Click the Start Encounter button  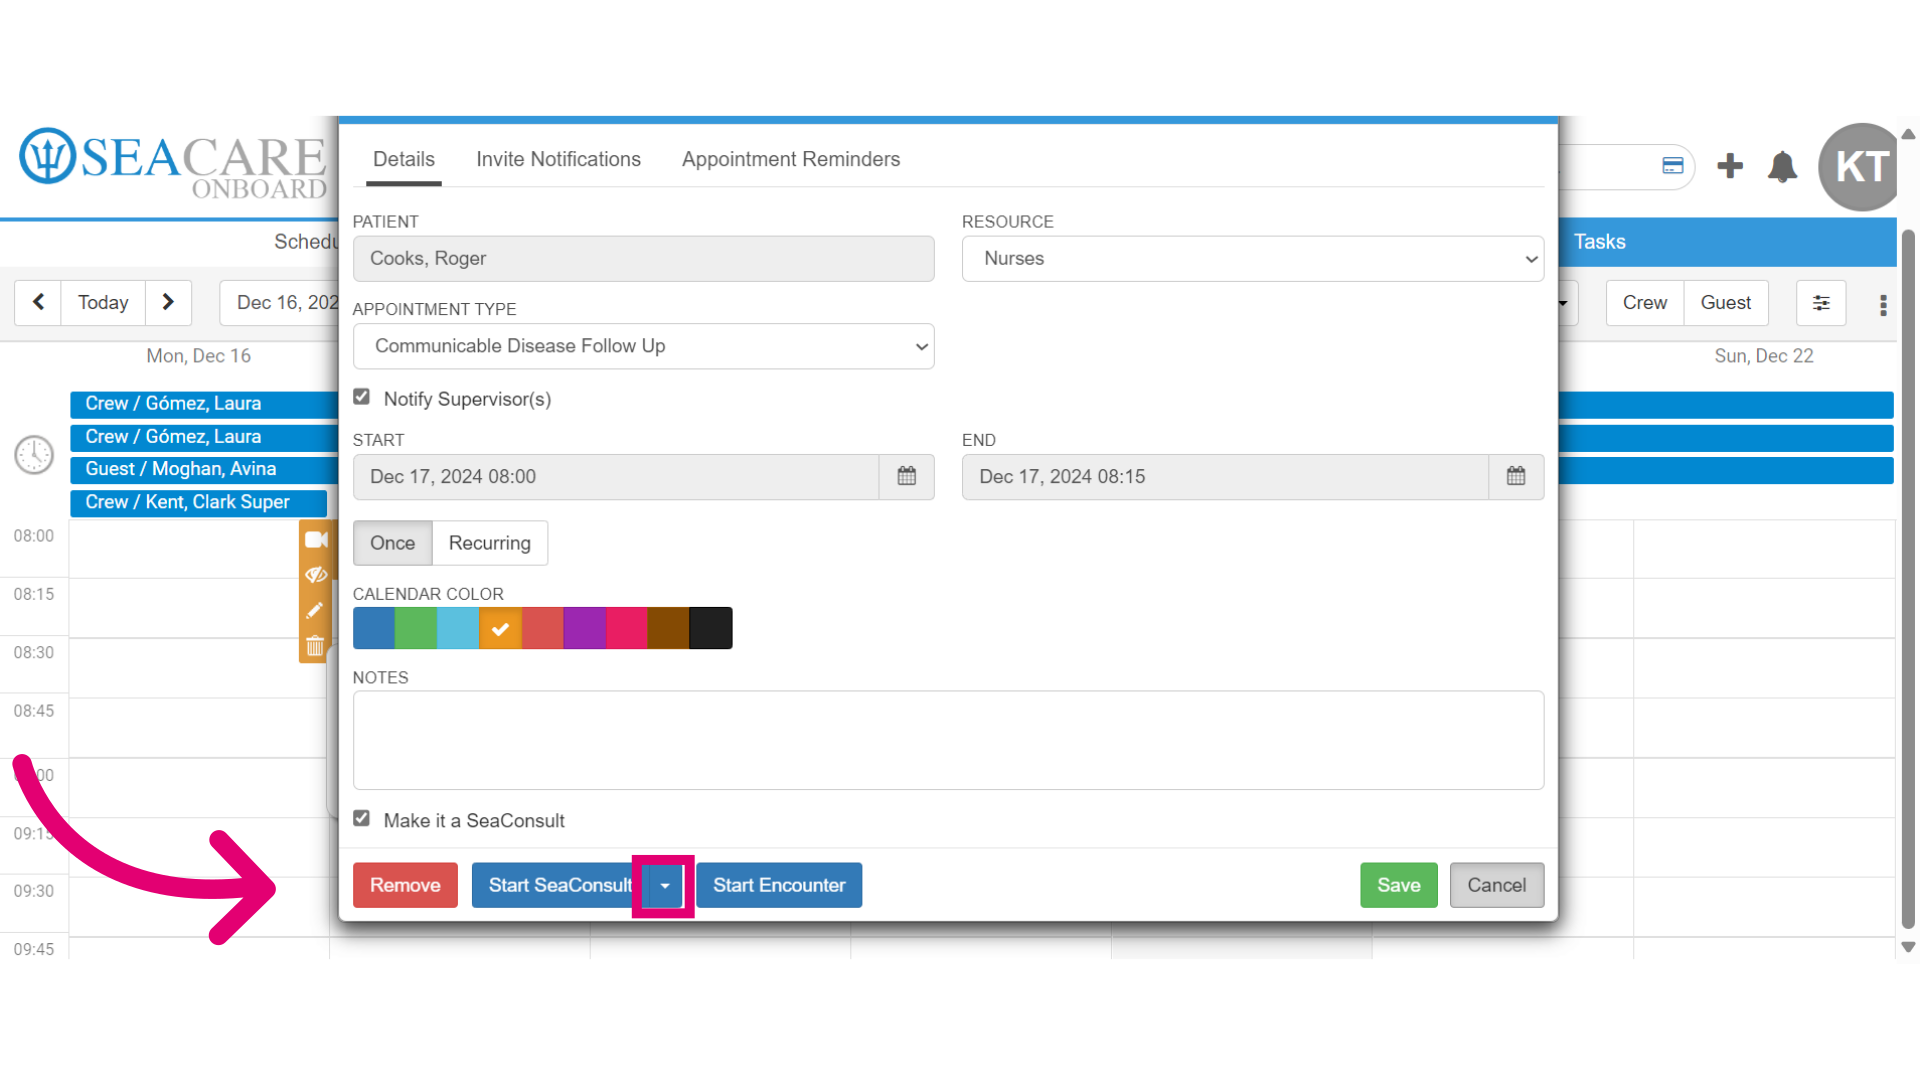point(779,885)
